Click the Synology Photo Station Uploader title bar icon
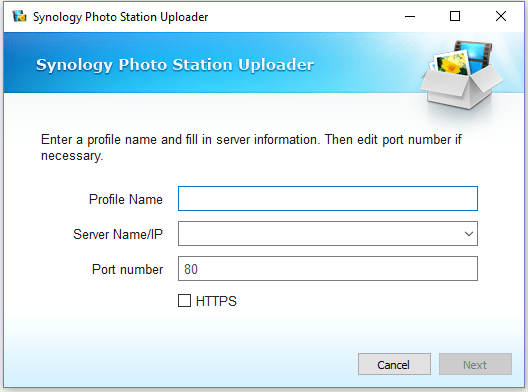The width and height of the screenshot is (528, 392). 19,16
